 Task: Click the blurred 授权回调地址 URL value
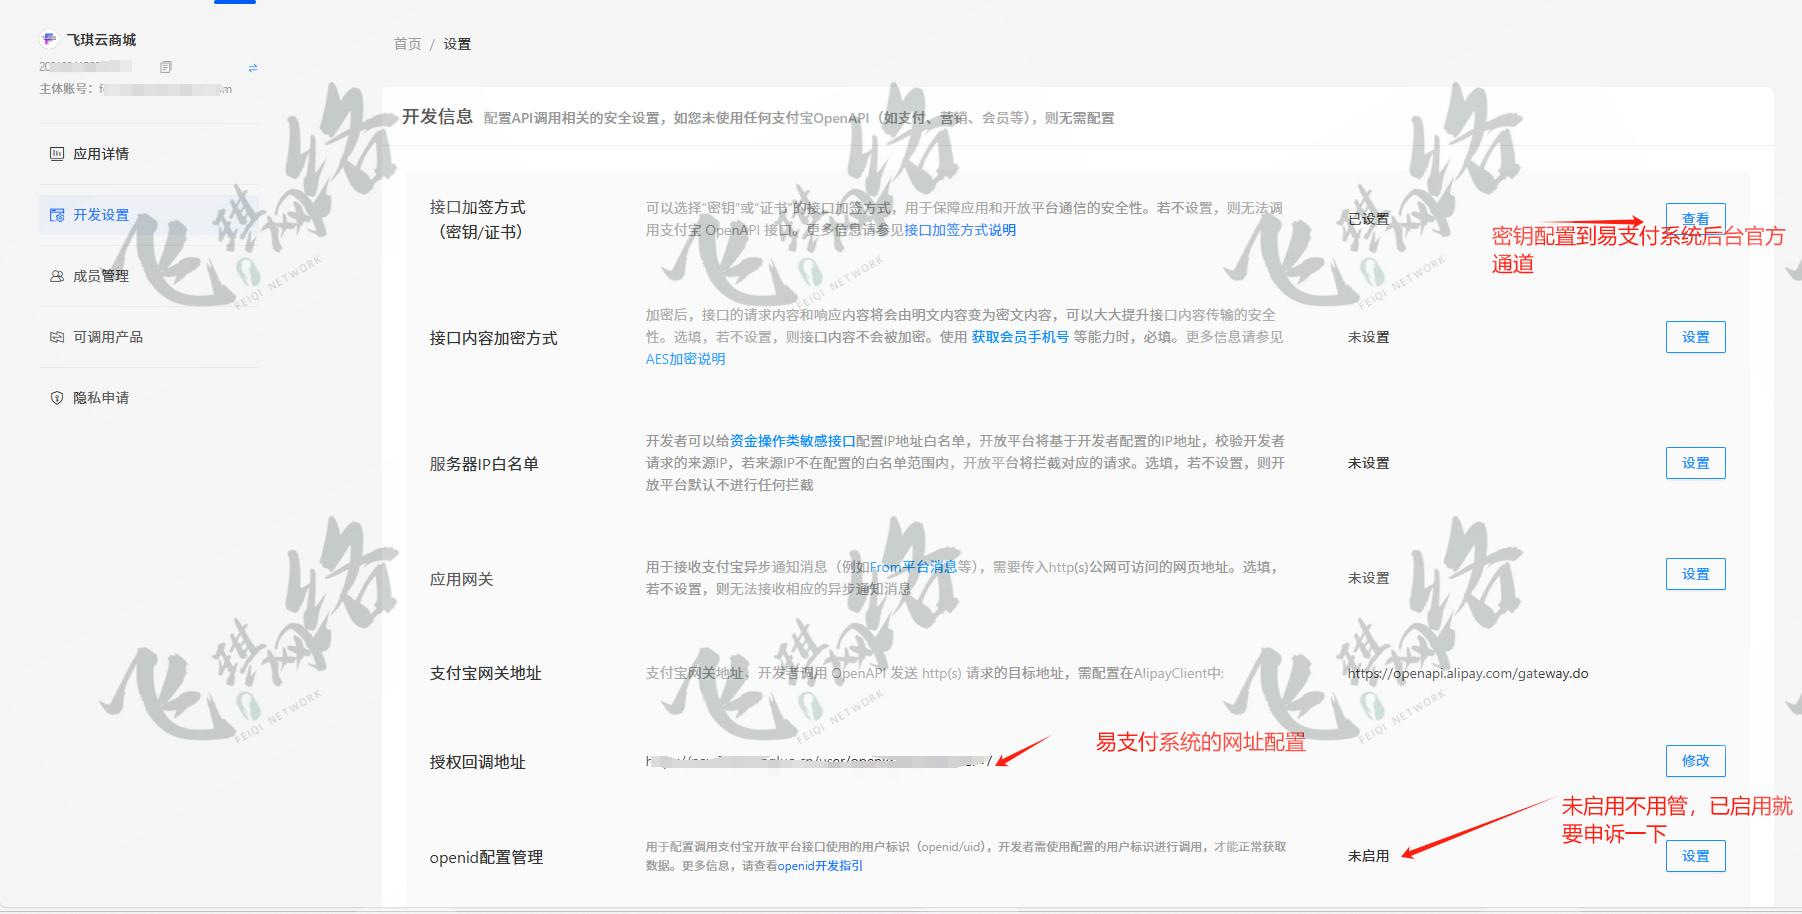point(819,761)
